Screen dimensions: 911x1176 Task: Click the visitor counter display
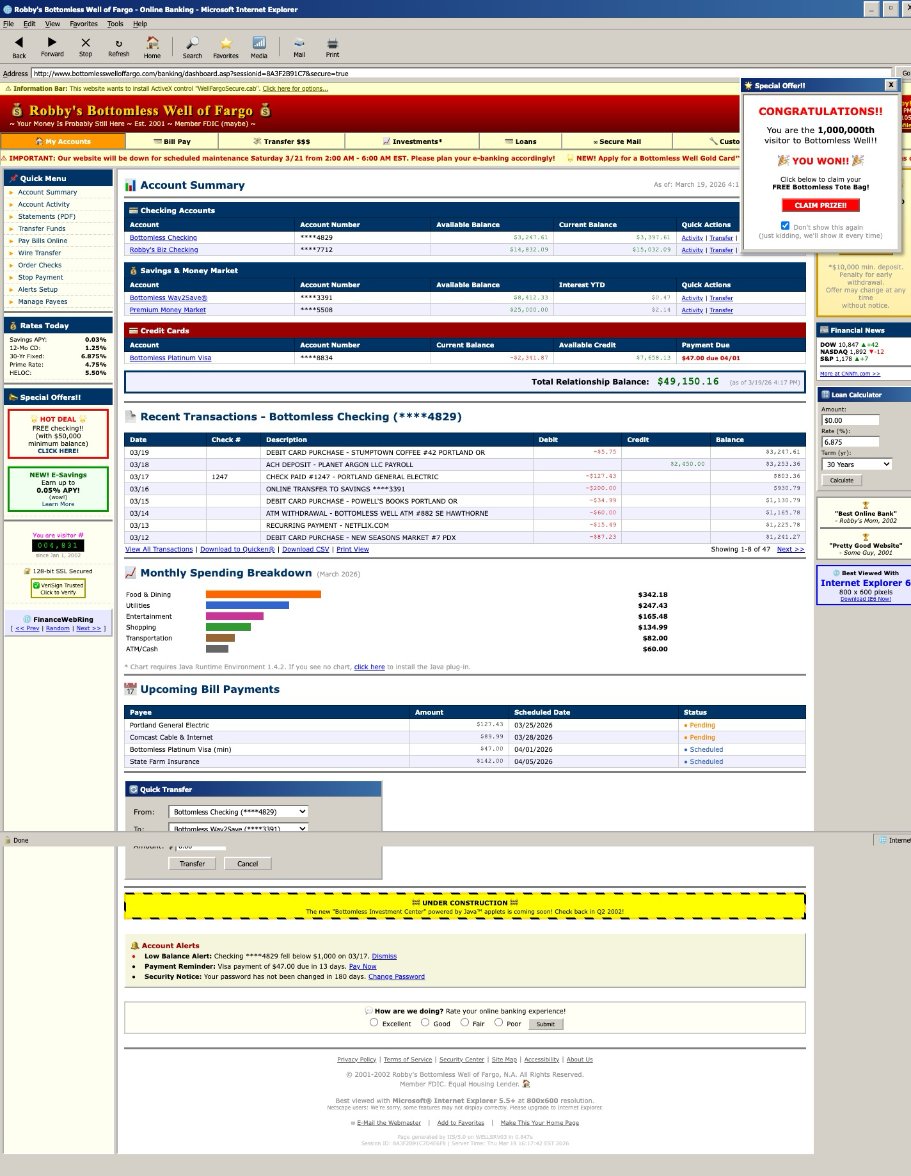pos(58,545)
